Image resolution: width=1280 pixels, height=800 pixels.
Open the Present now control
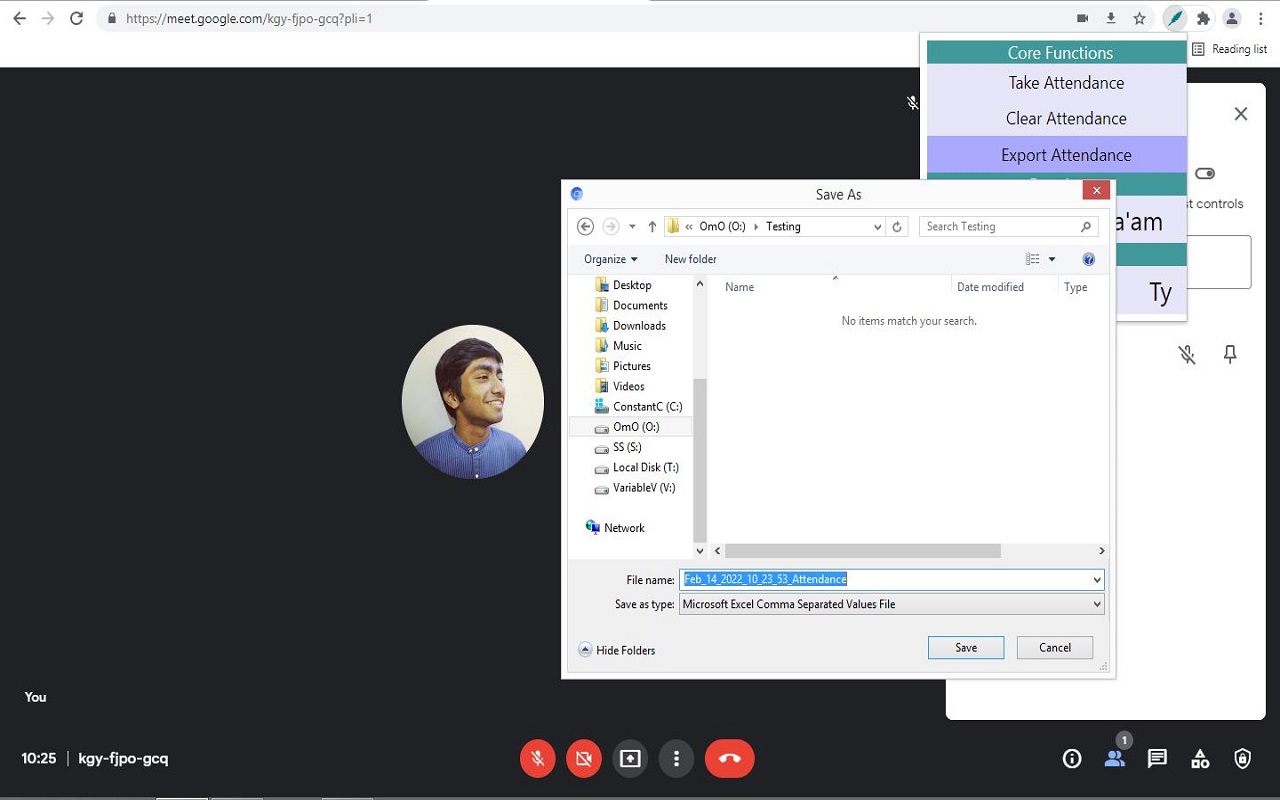coord(630,758)
